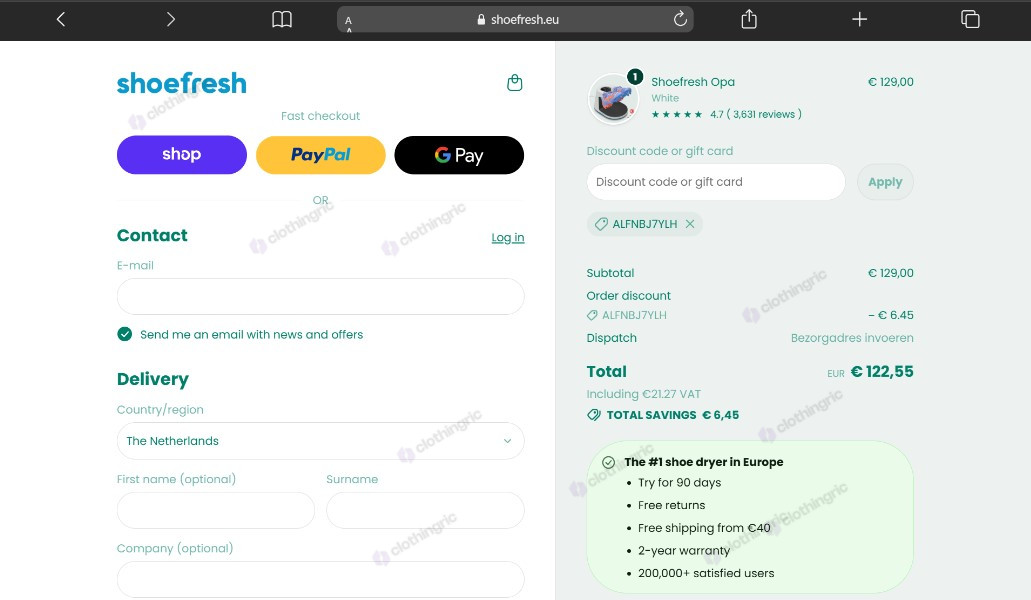Go back with the browser back arrow
The height and width of the screenshot is (600, 1031).
coord(60,20)
